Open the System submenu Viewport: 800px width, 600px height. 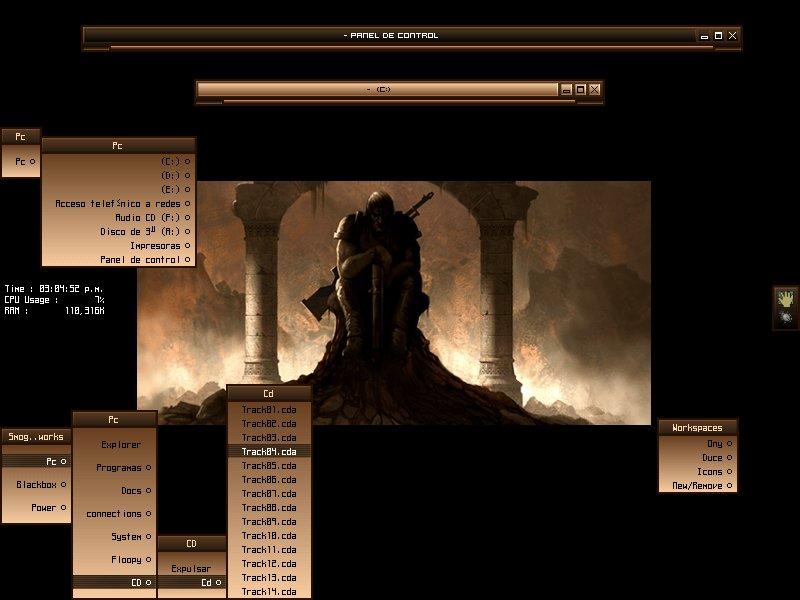coord(114,536)
